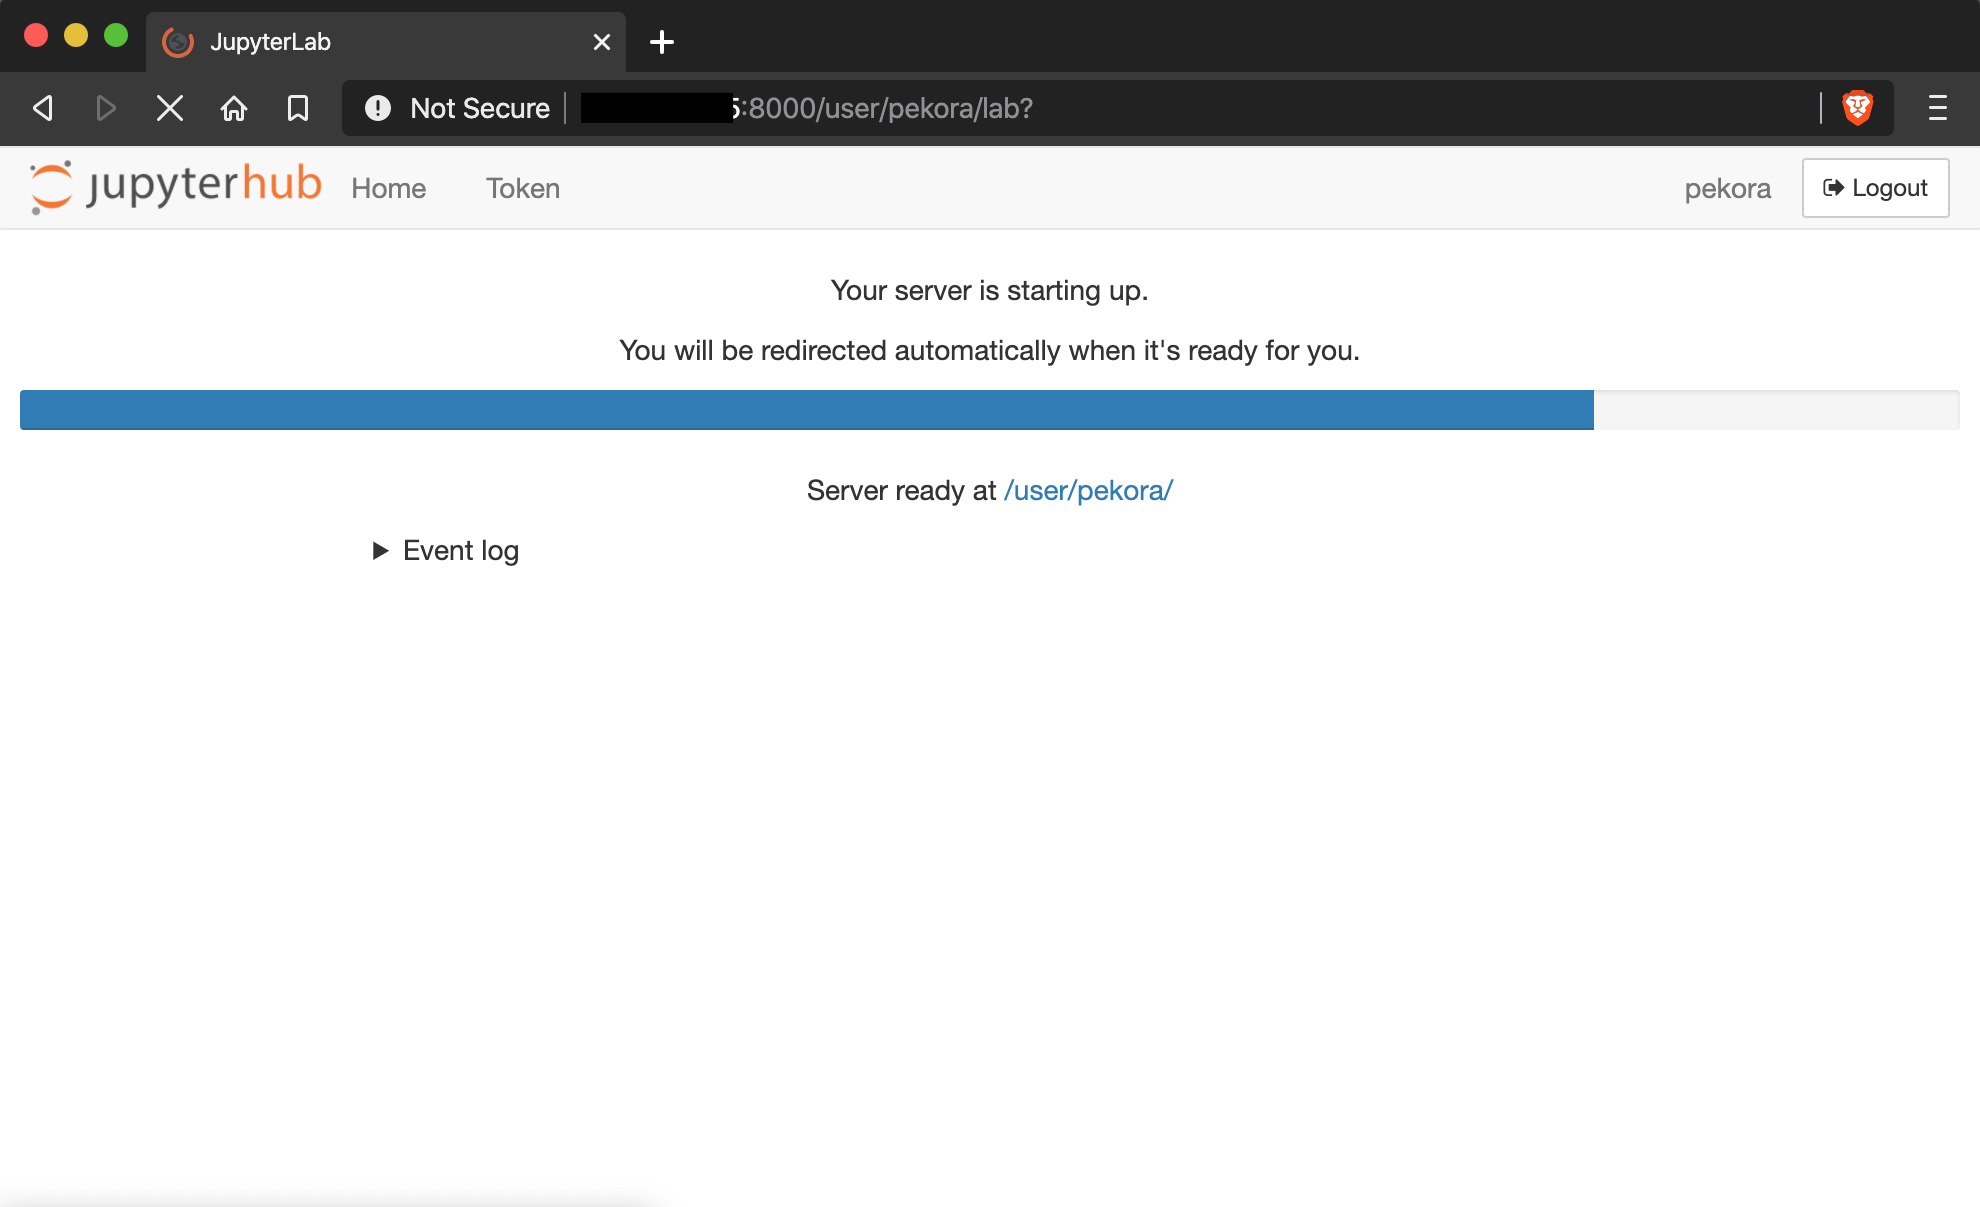Open a new tab with plus button
This screenshot has height=1207, width=1980.
[x=662, y=42]
